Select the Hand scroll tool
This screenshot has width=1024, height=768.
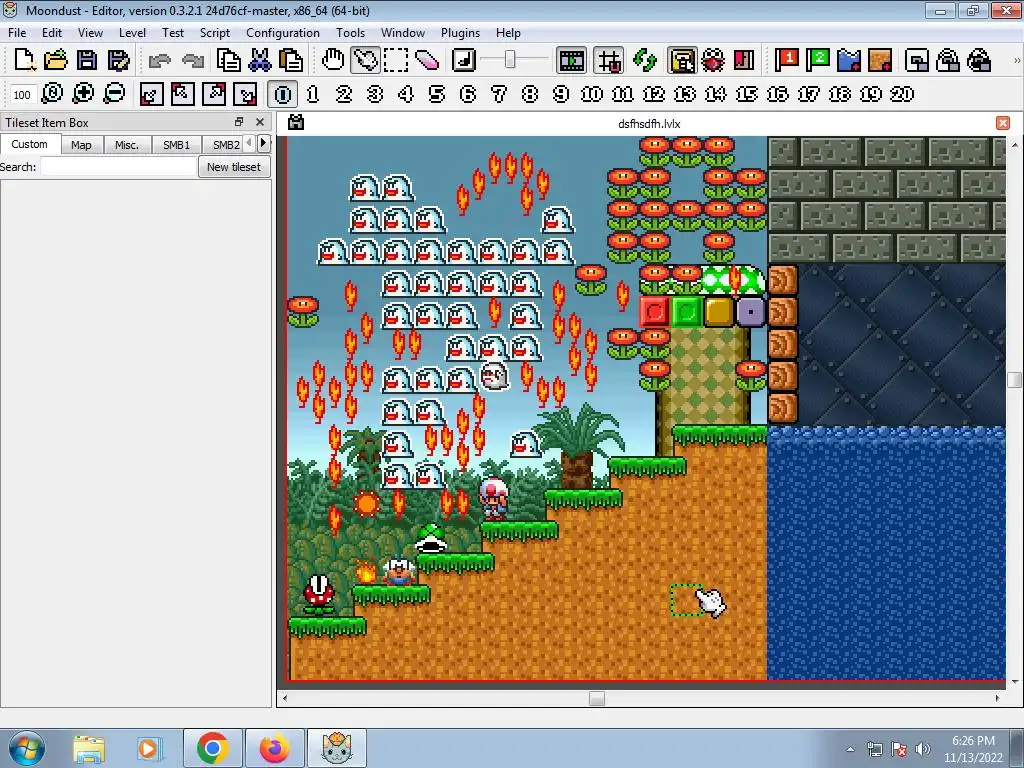(x=333, y=61)
